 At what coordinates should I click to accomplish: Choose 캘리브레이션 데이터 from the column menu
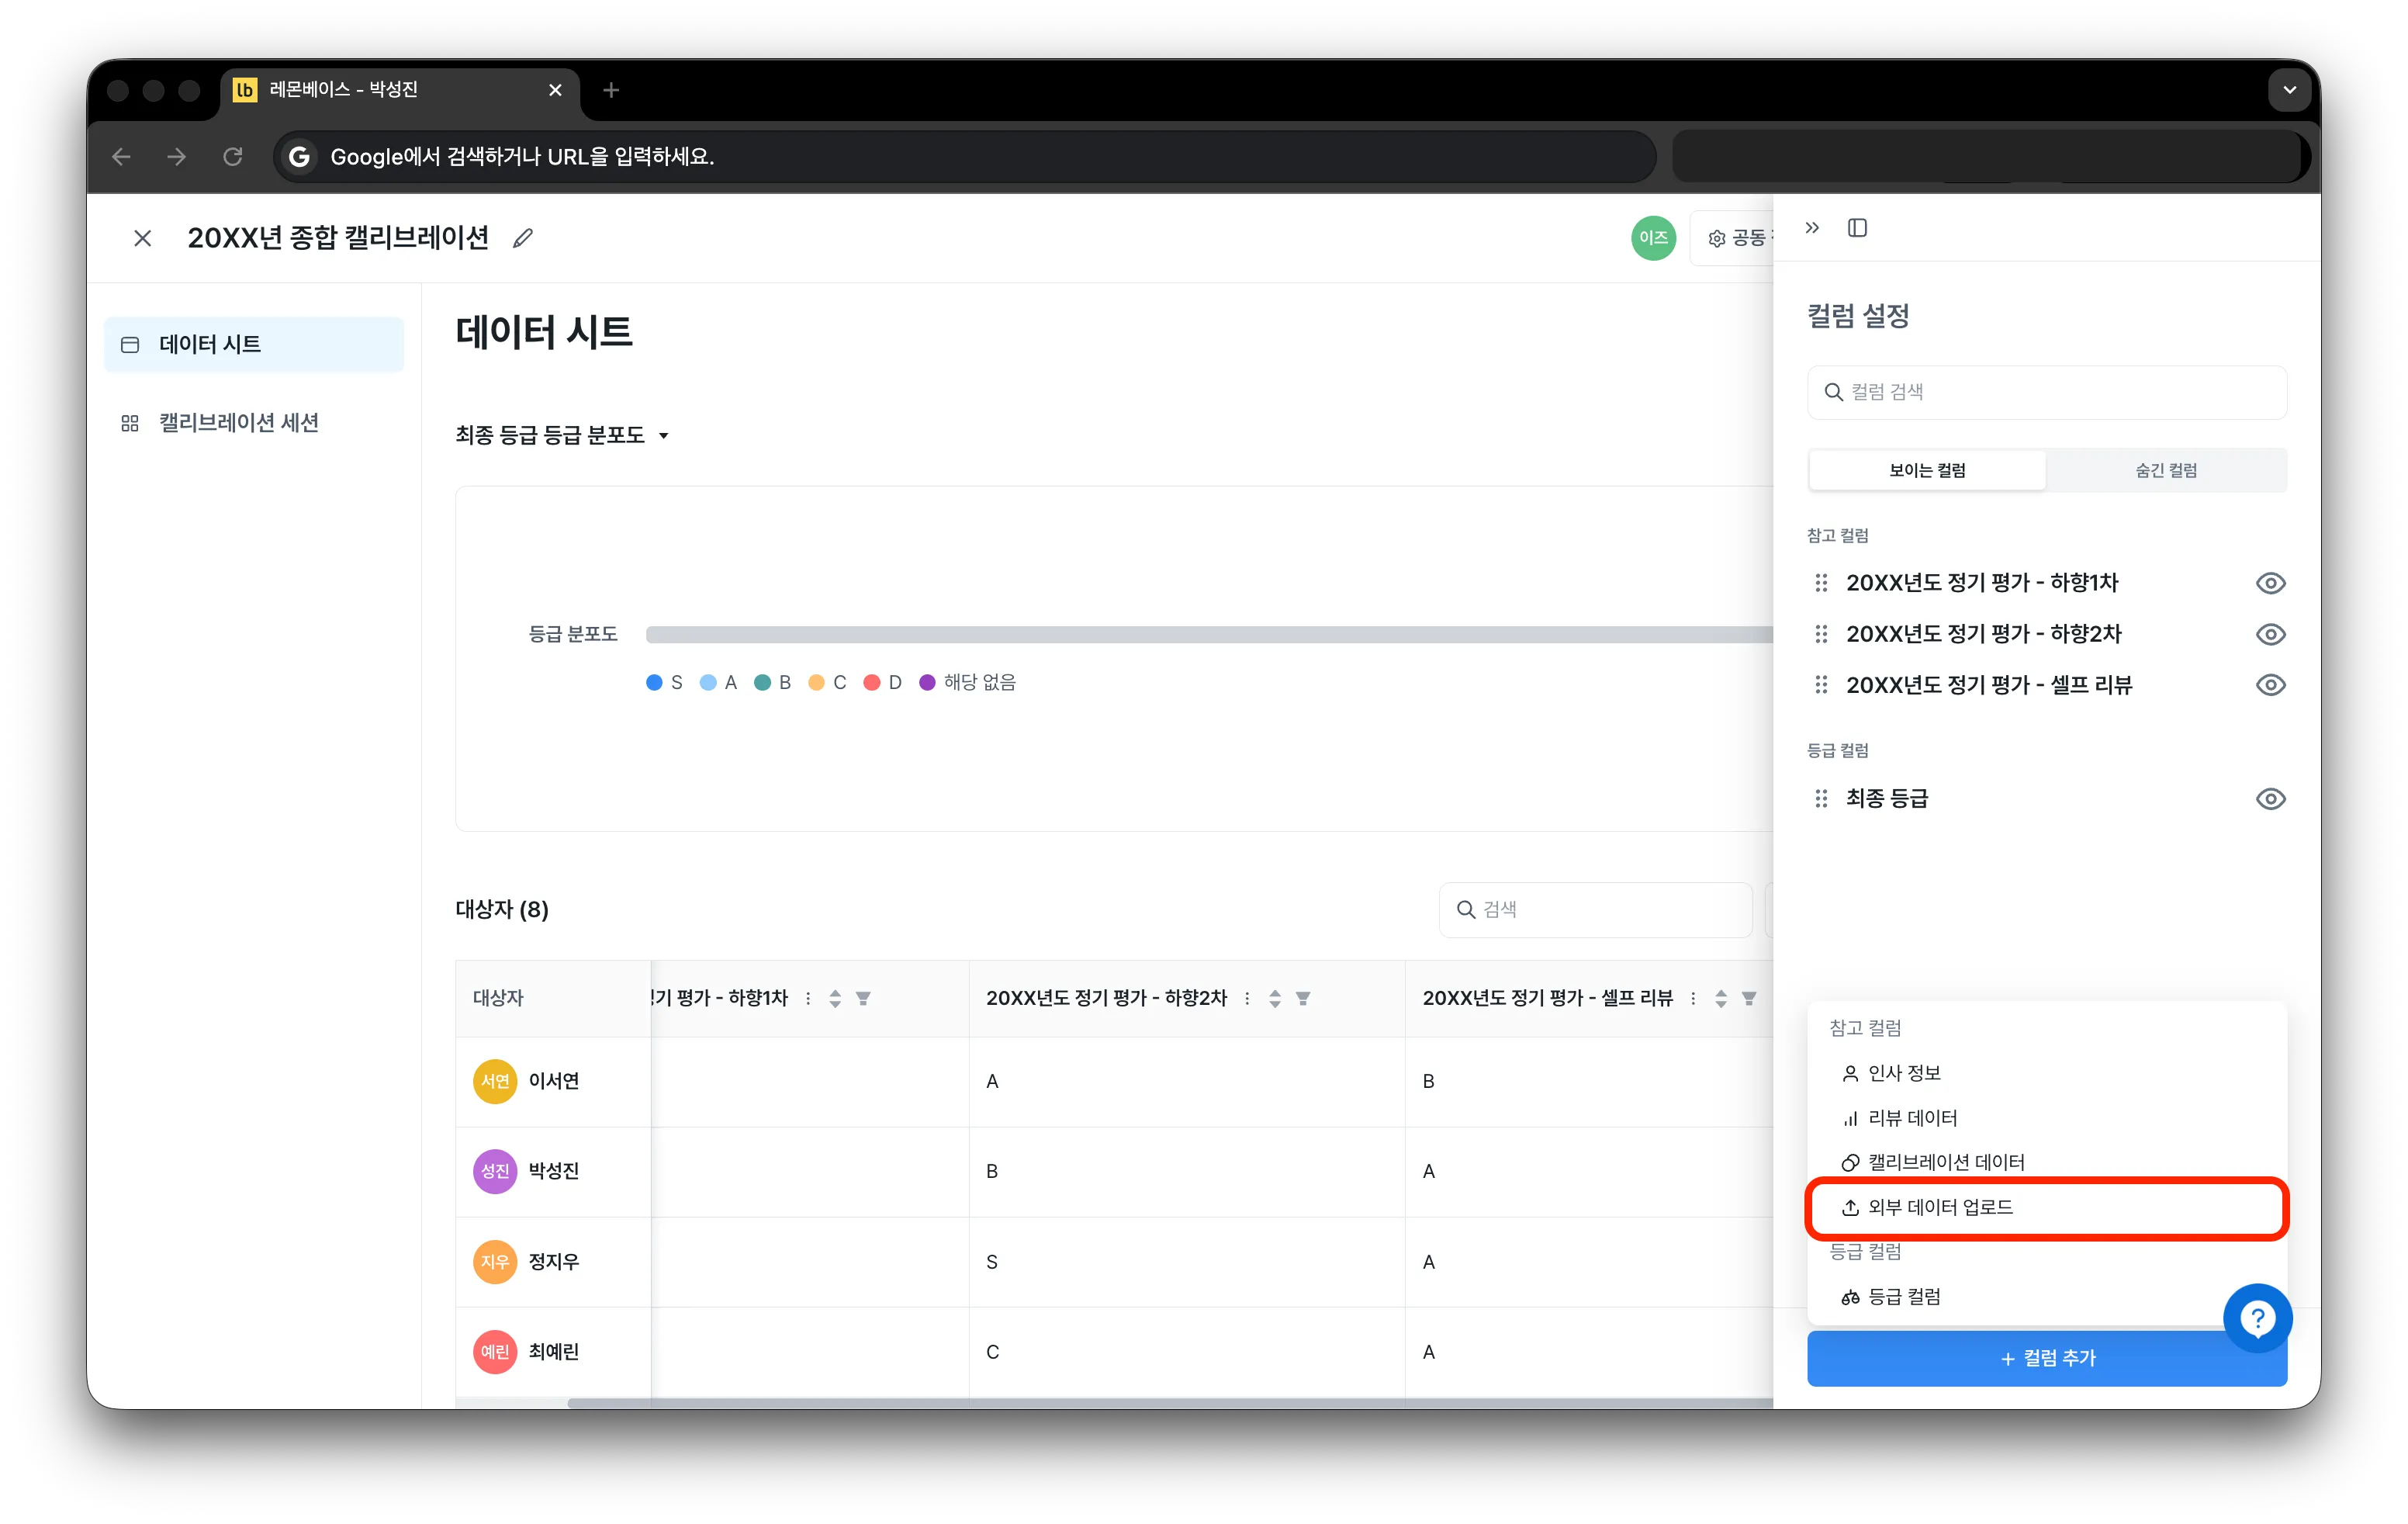pos(2047,1162)
